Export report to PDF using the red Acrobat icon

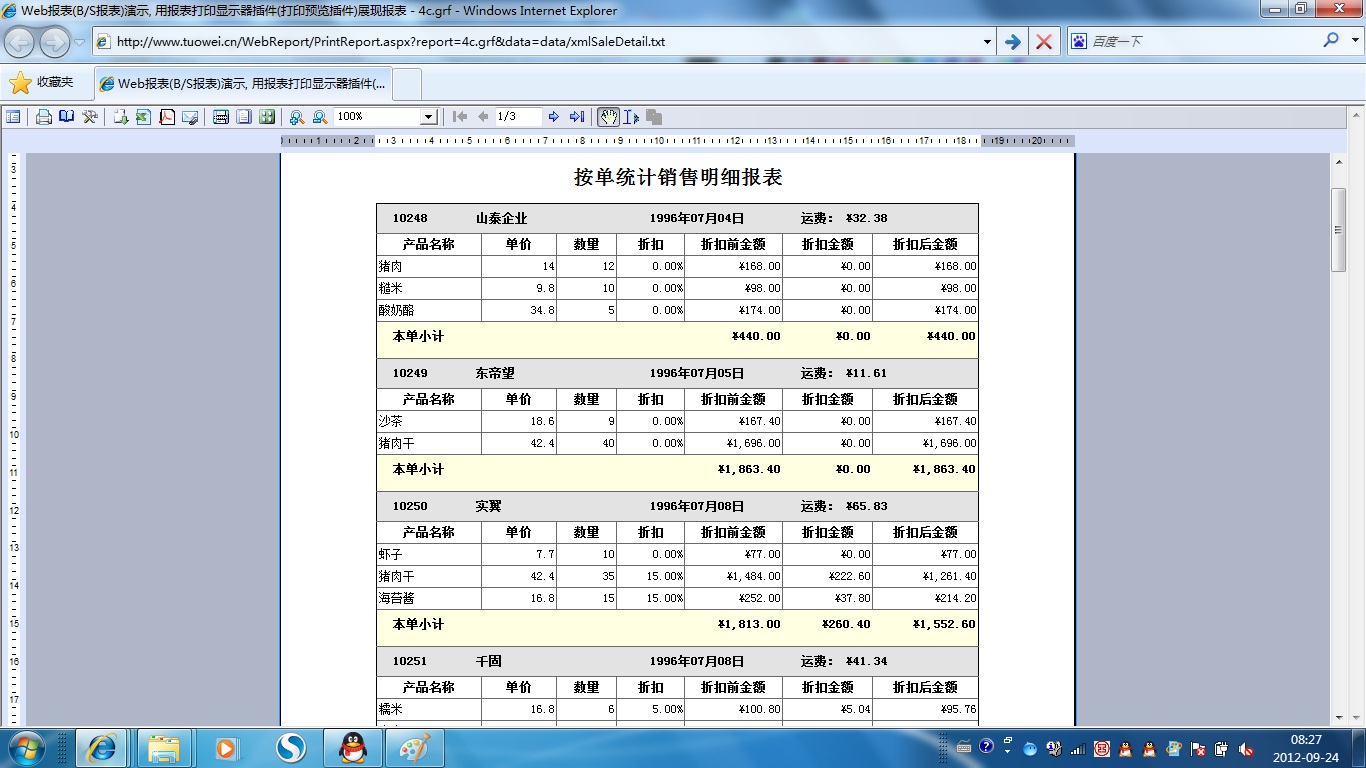[166, 117]
